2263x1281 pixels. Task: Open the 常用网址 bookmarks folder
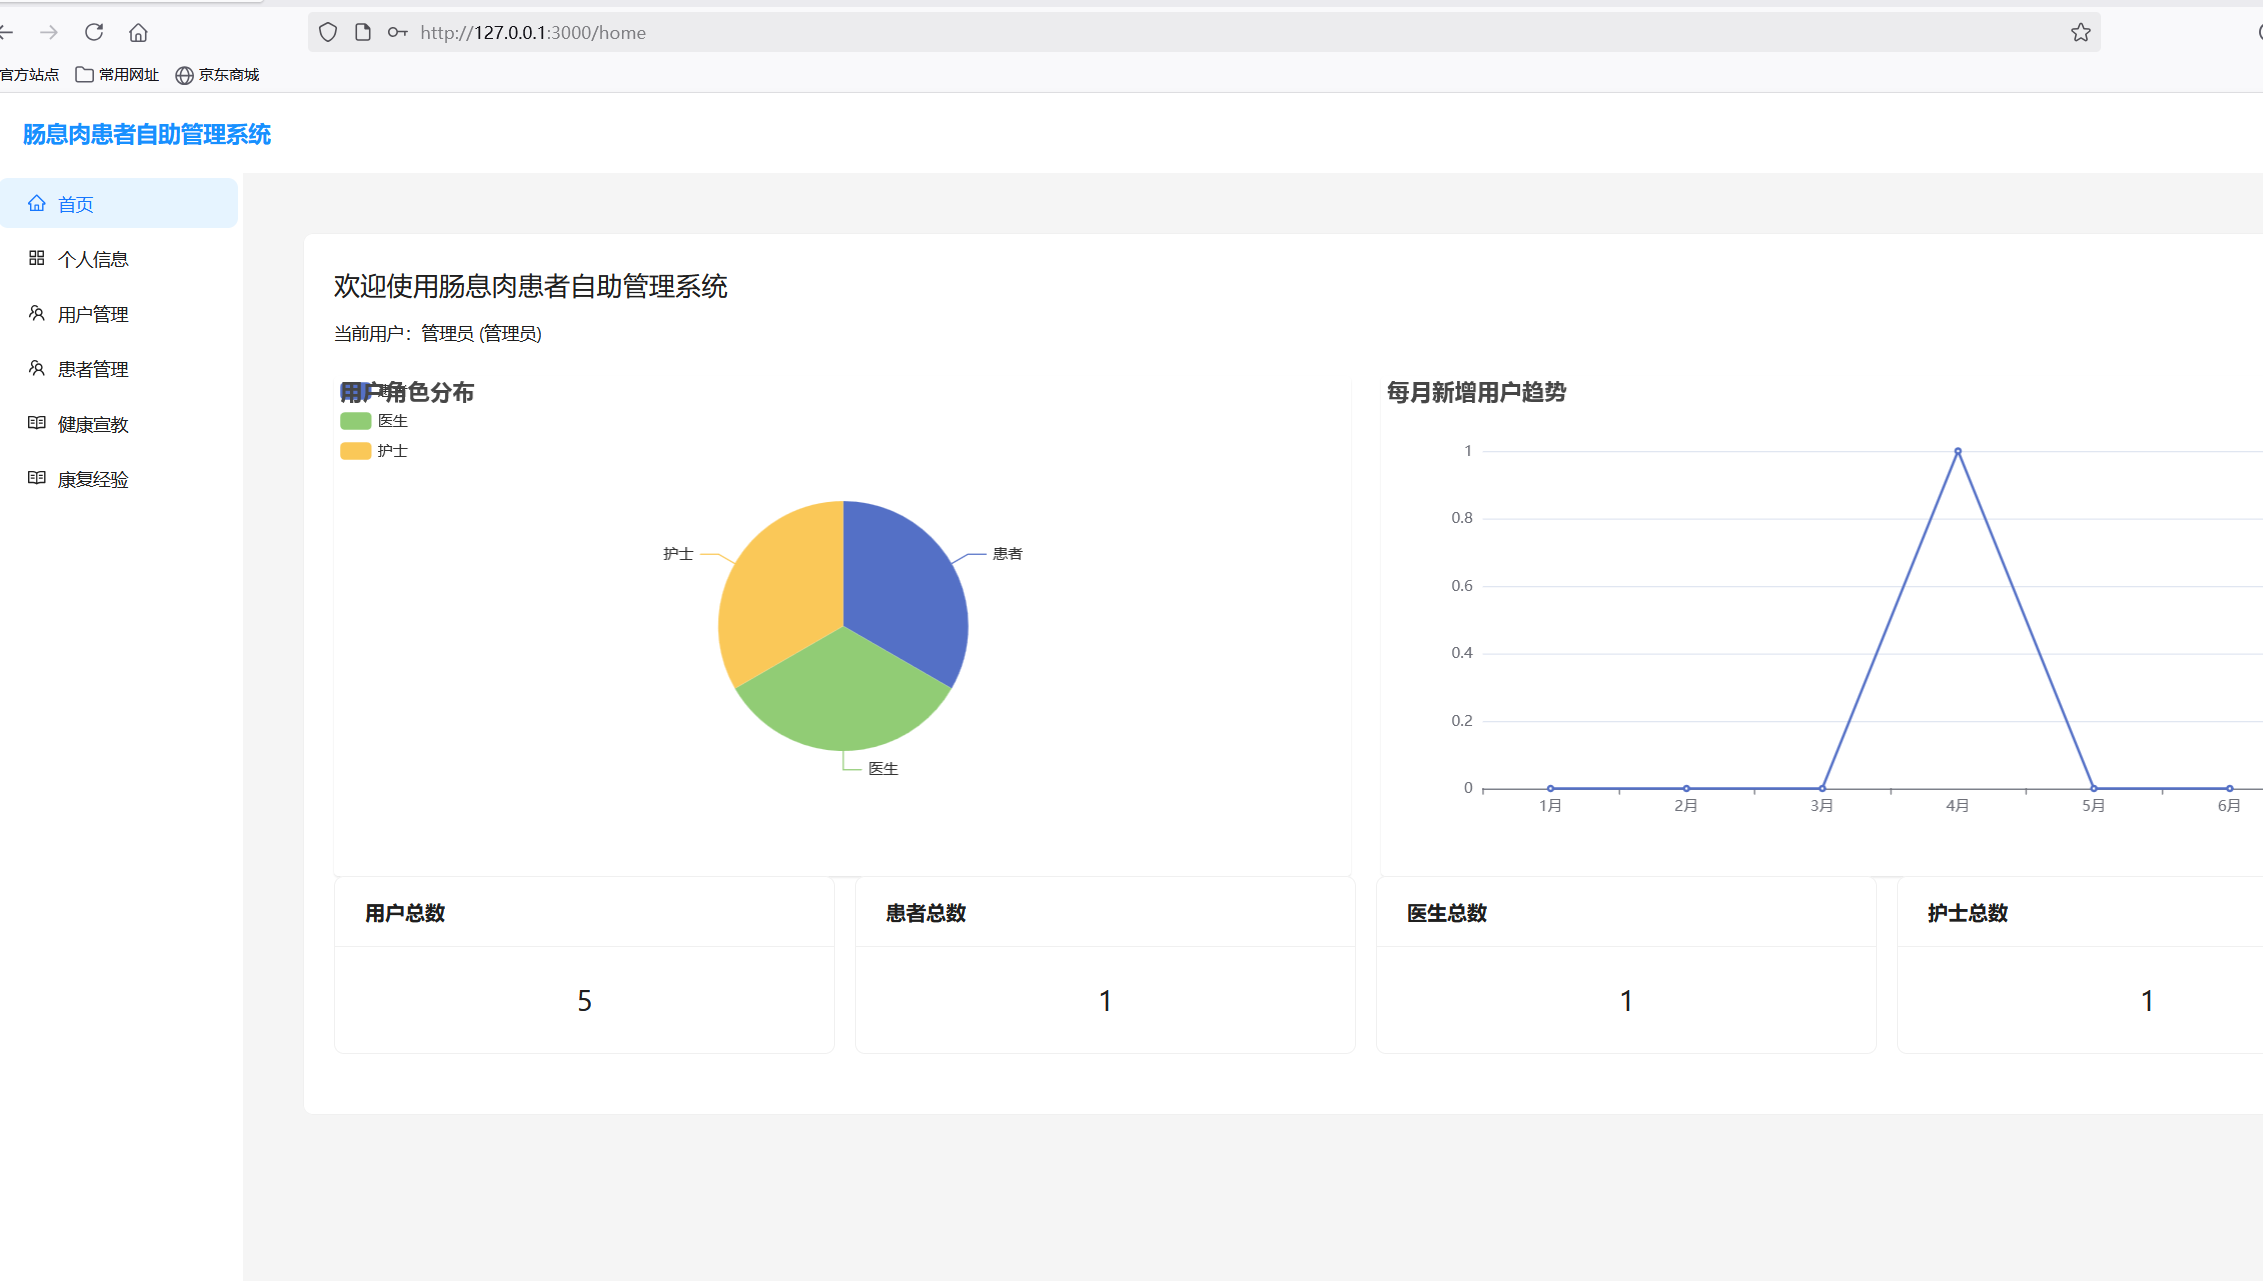coord(117,75)
